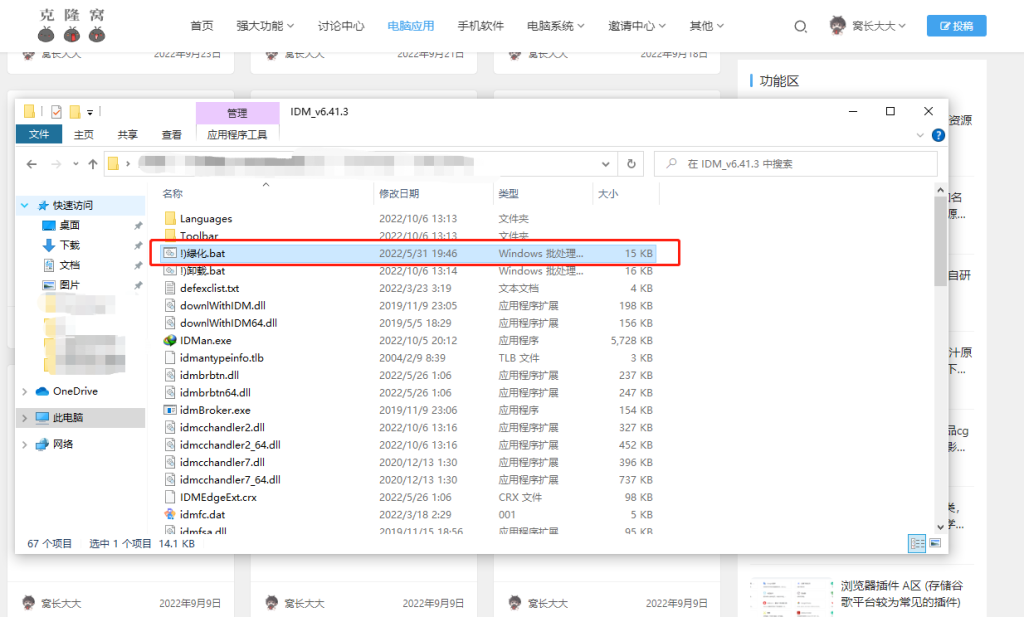The image size is (1024, 617).
Task: Select 网络 in navigation pane
Action: pos(63,444)
